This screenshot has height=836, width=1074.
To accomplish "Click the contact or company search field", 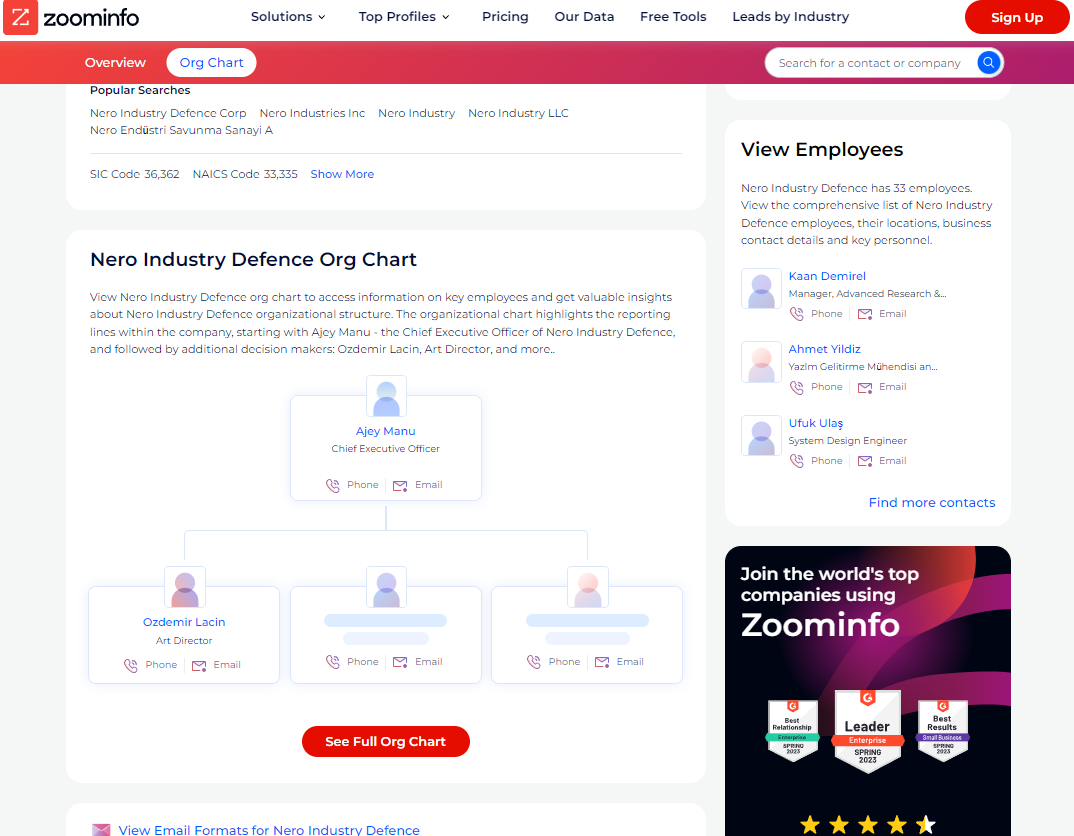I will pyautogui.click(x=869, y=63).
